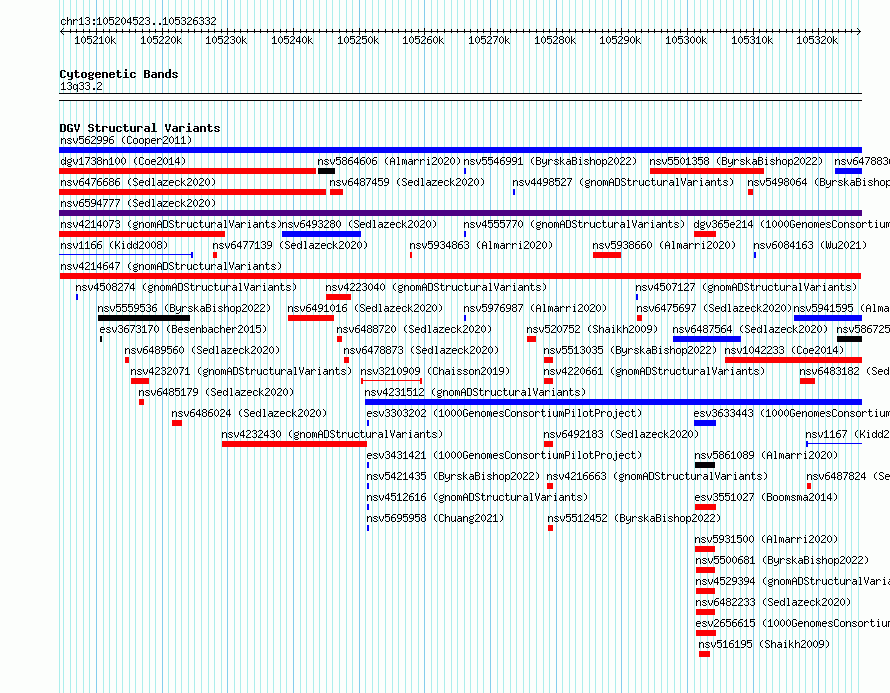Click the black nsv5861089 variant bar
The height and width of the screenshot is (693, 890).
(705, 465)
